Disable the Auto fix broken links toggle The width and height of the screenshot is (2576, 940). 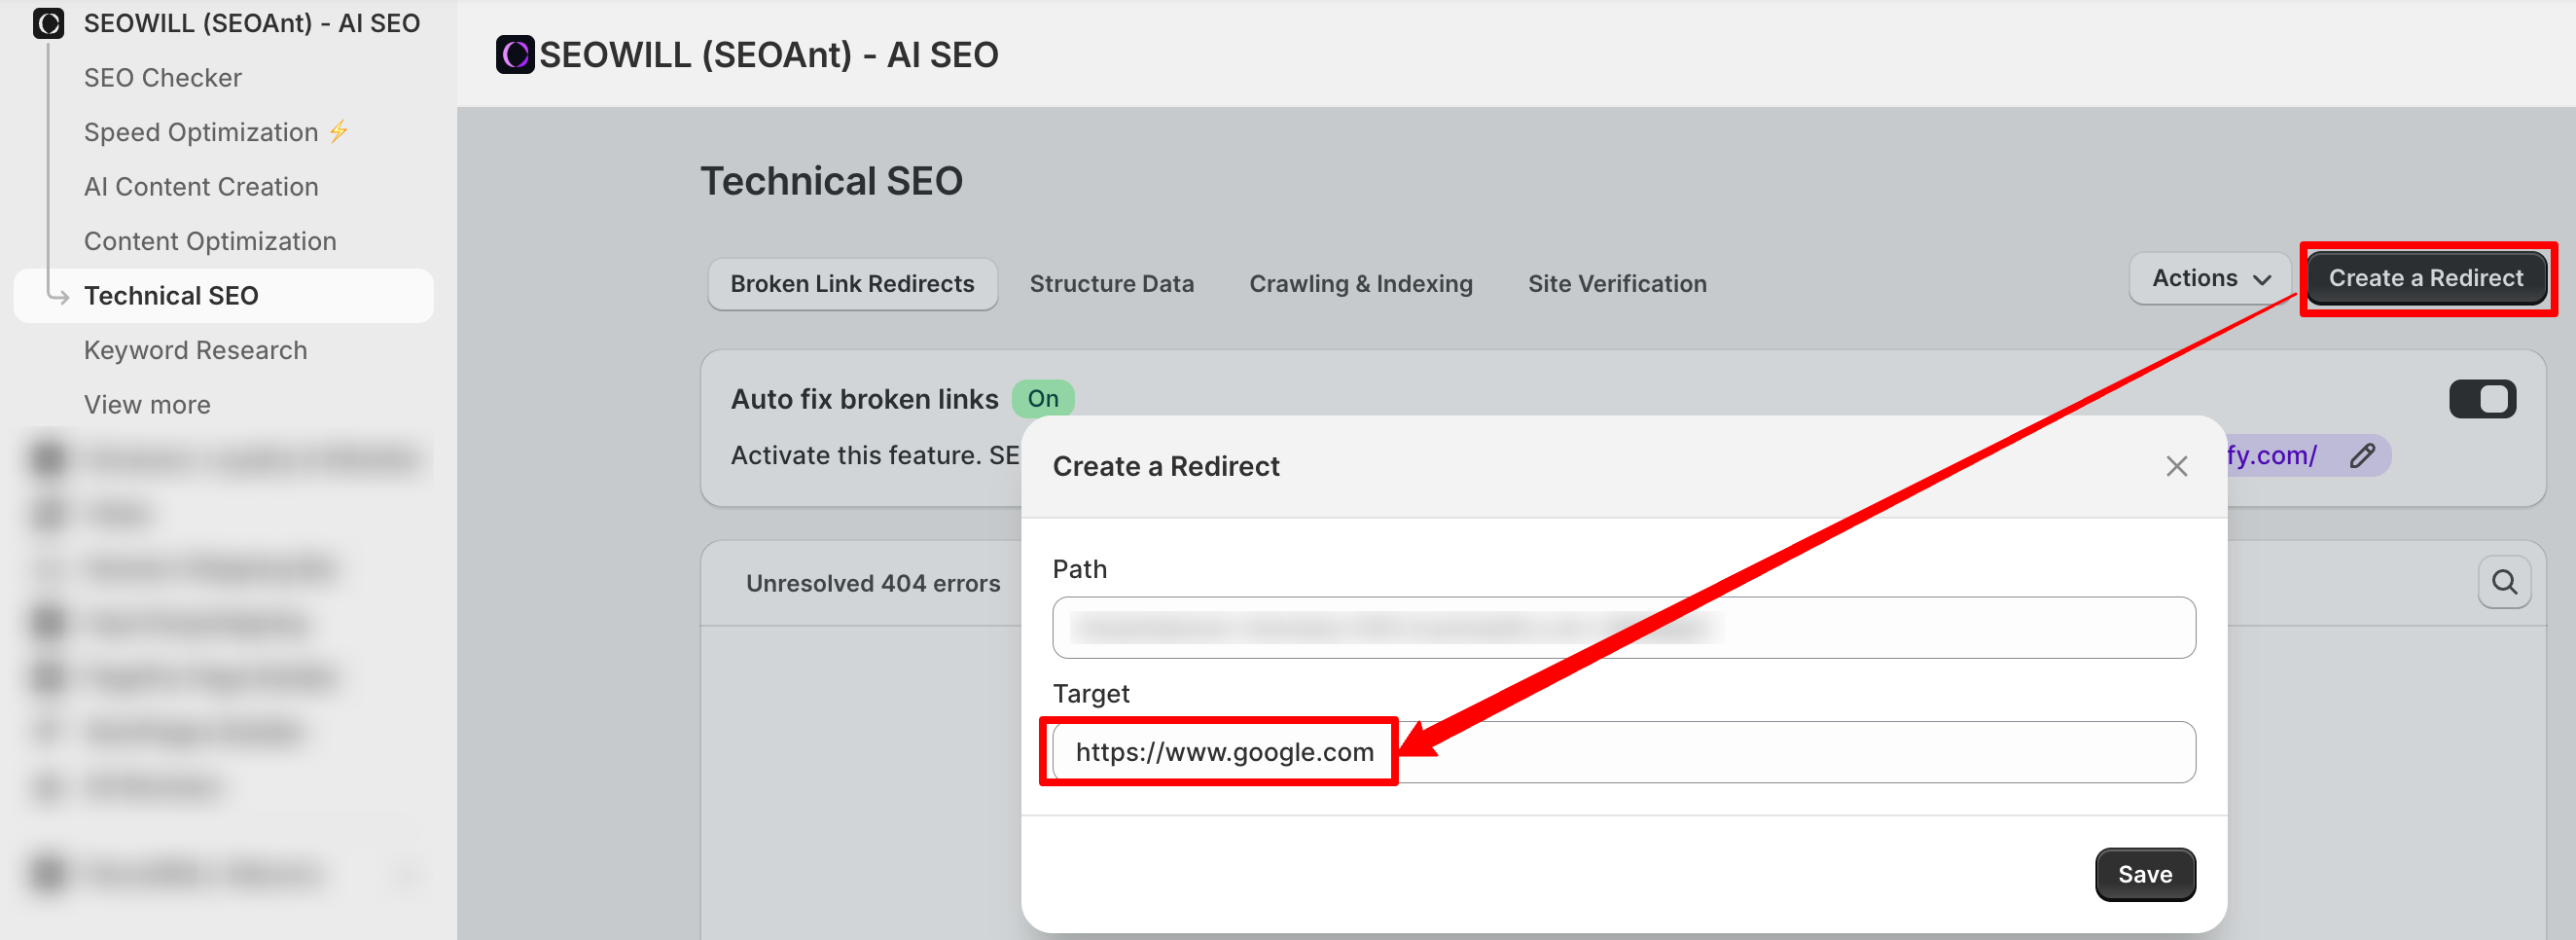(x=2481, y=400)
